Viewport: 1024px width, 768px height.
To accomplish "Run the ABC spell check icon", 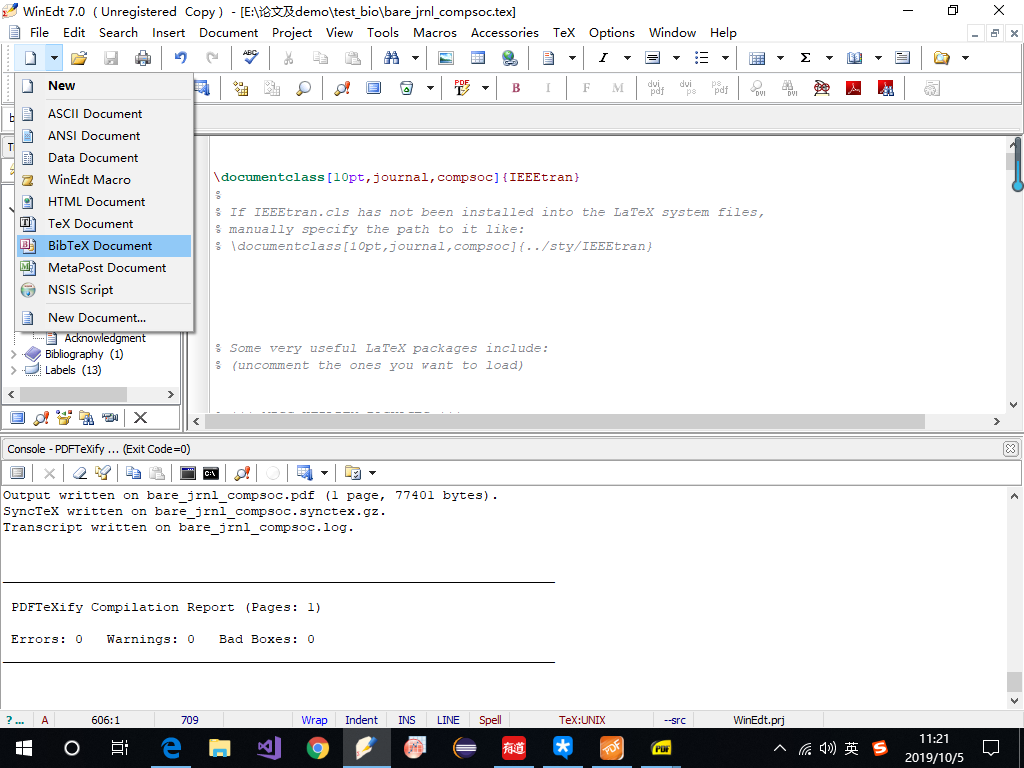I will click(250, 57).
